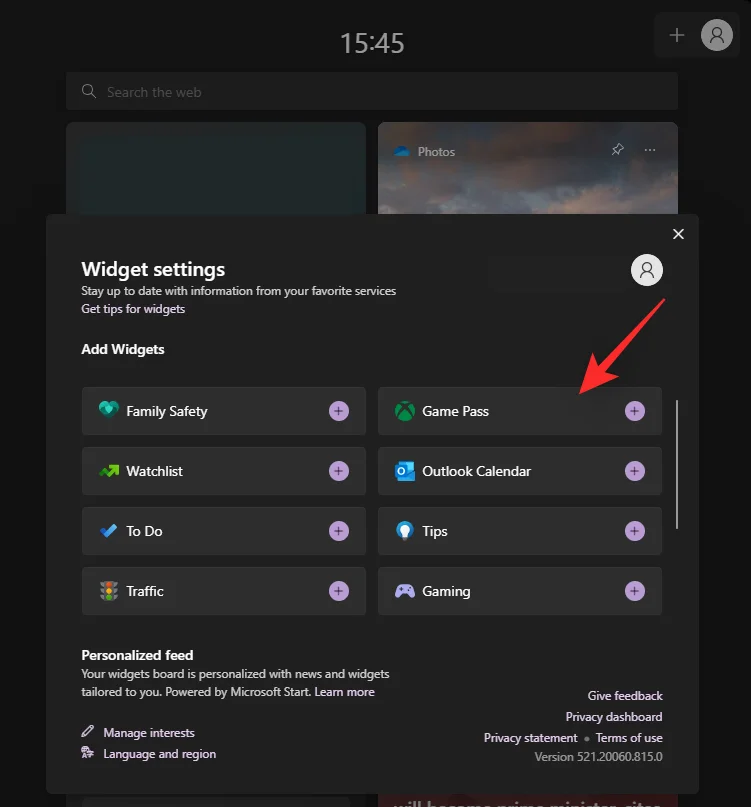Click the Language and region translate icon

[x=88, y=752]
